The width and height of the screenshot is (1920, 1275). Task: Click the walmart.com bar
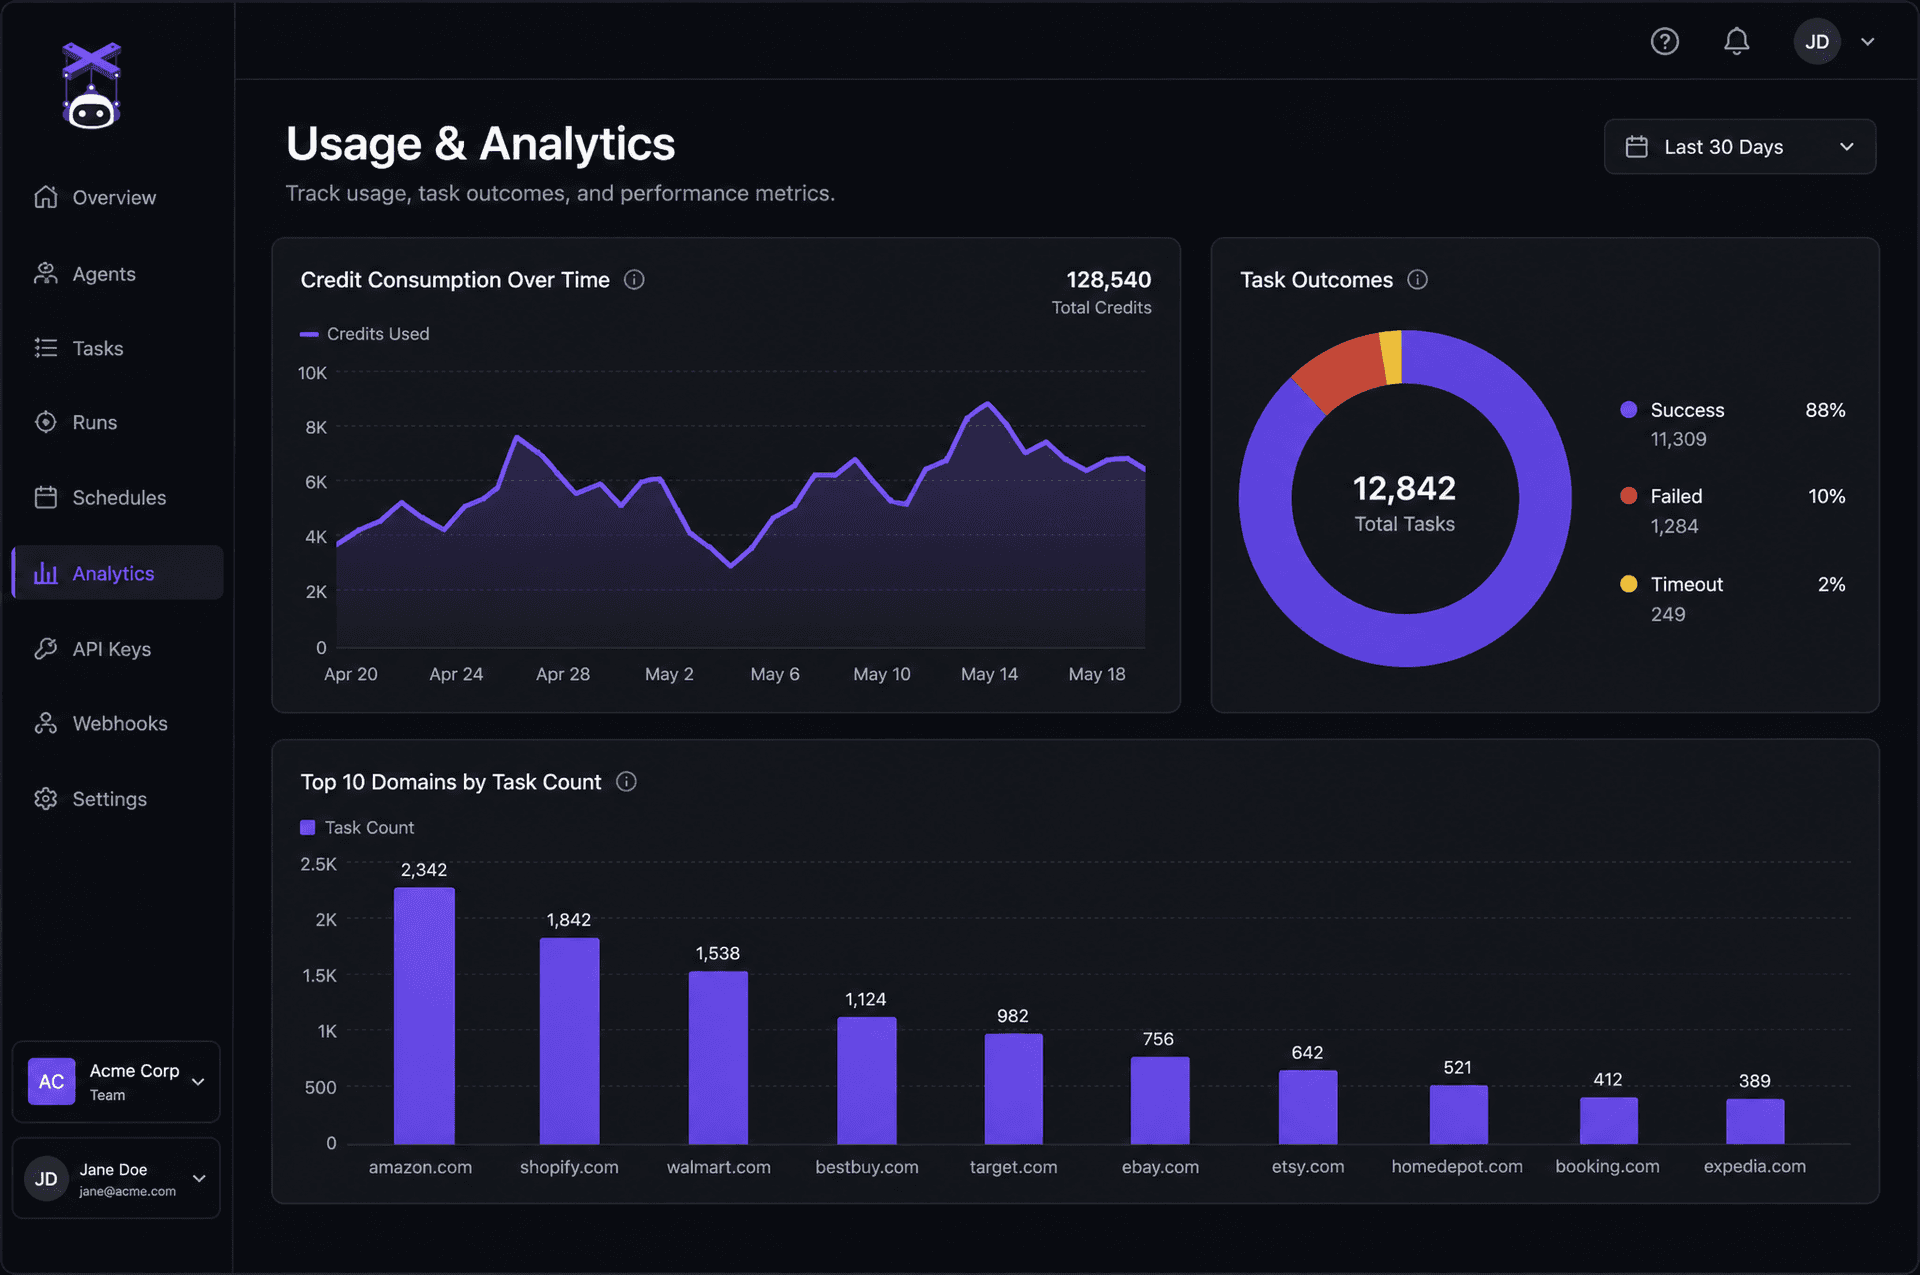click(718, 1058)
